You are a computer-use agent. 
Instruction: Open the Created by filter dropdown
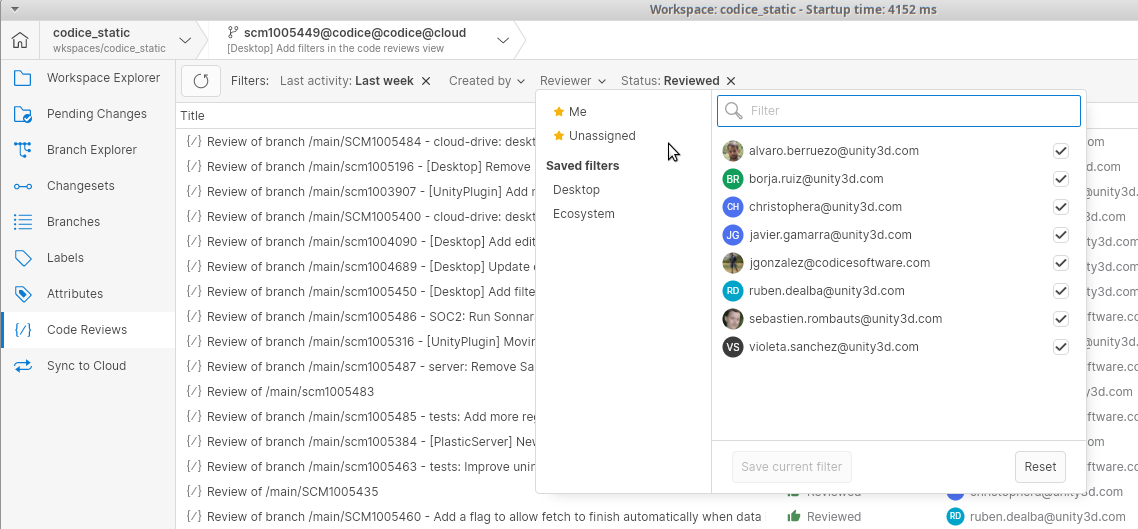[x=487, y=81]
